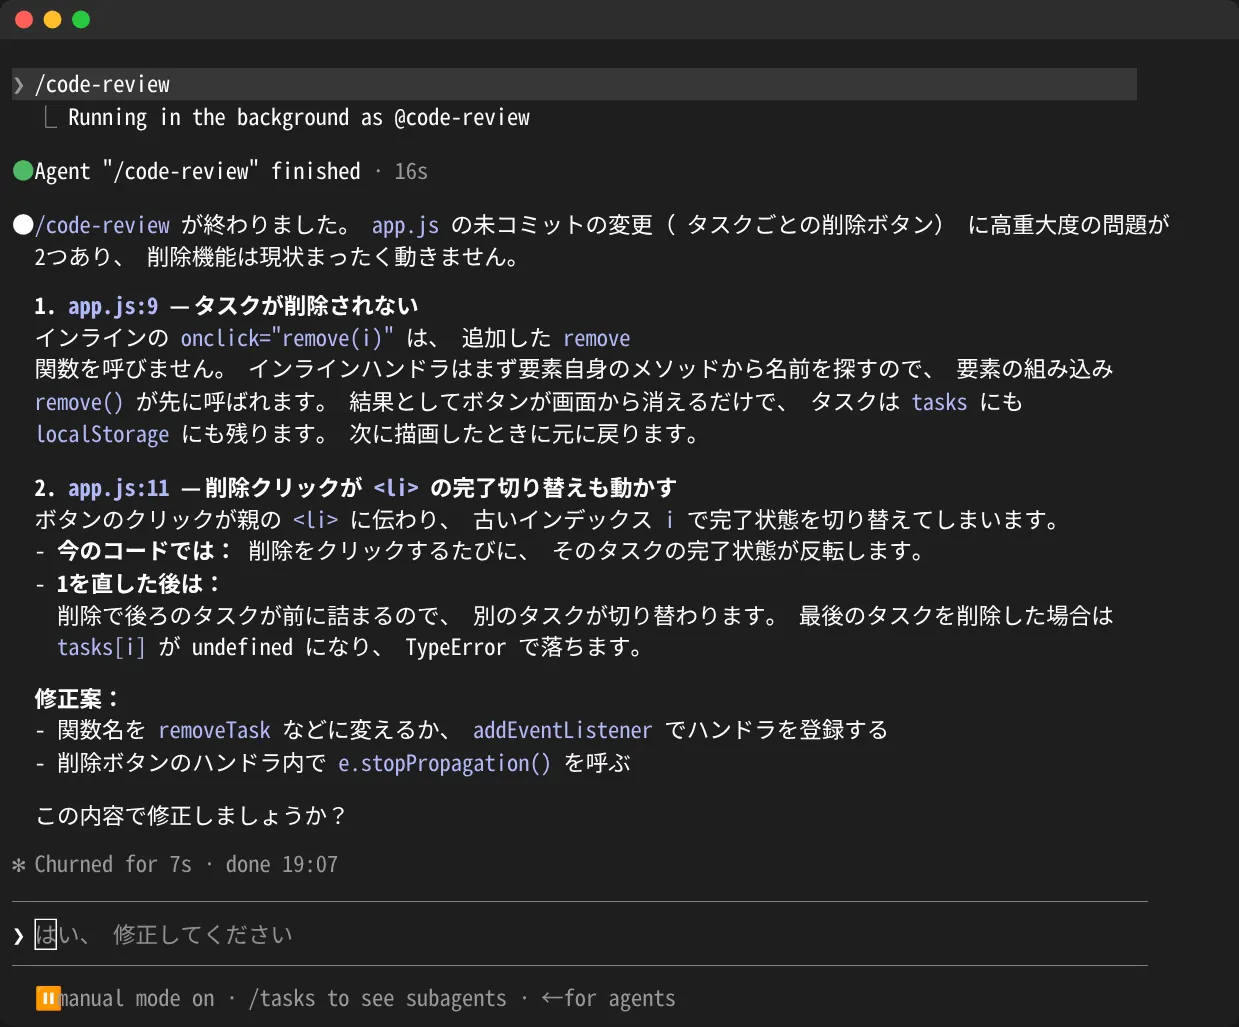Screen dimensions: 1239x1027
Task: Click the app.js file reference in summary
Action: [x=405, y=226]
